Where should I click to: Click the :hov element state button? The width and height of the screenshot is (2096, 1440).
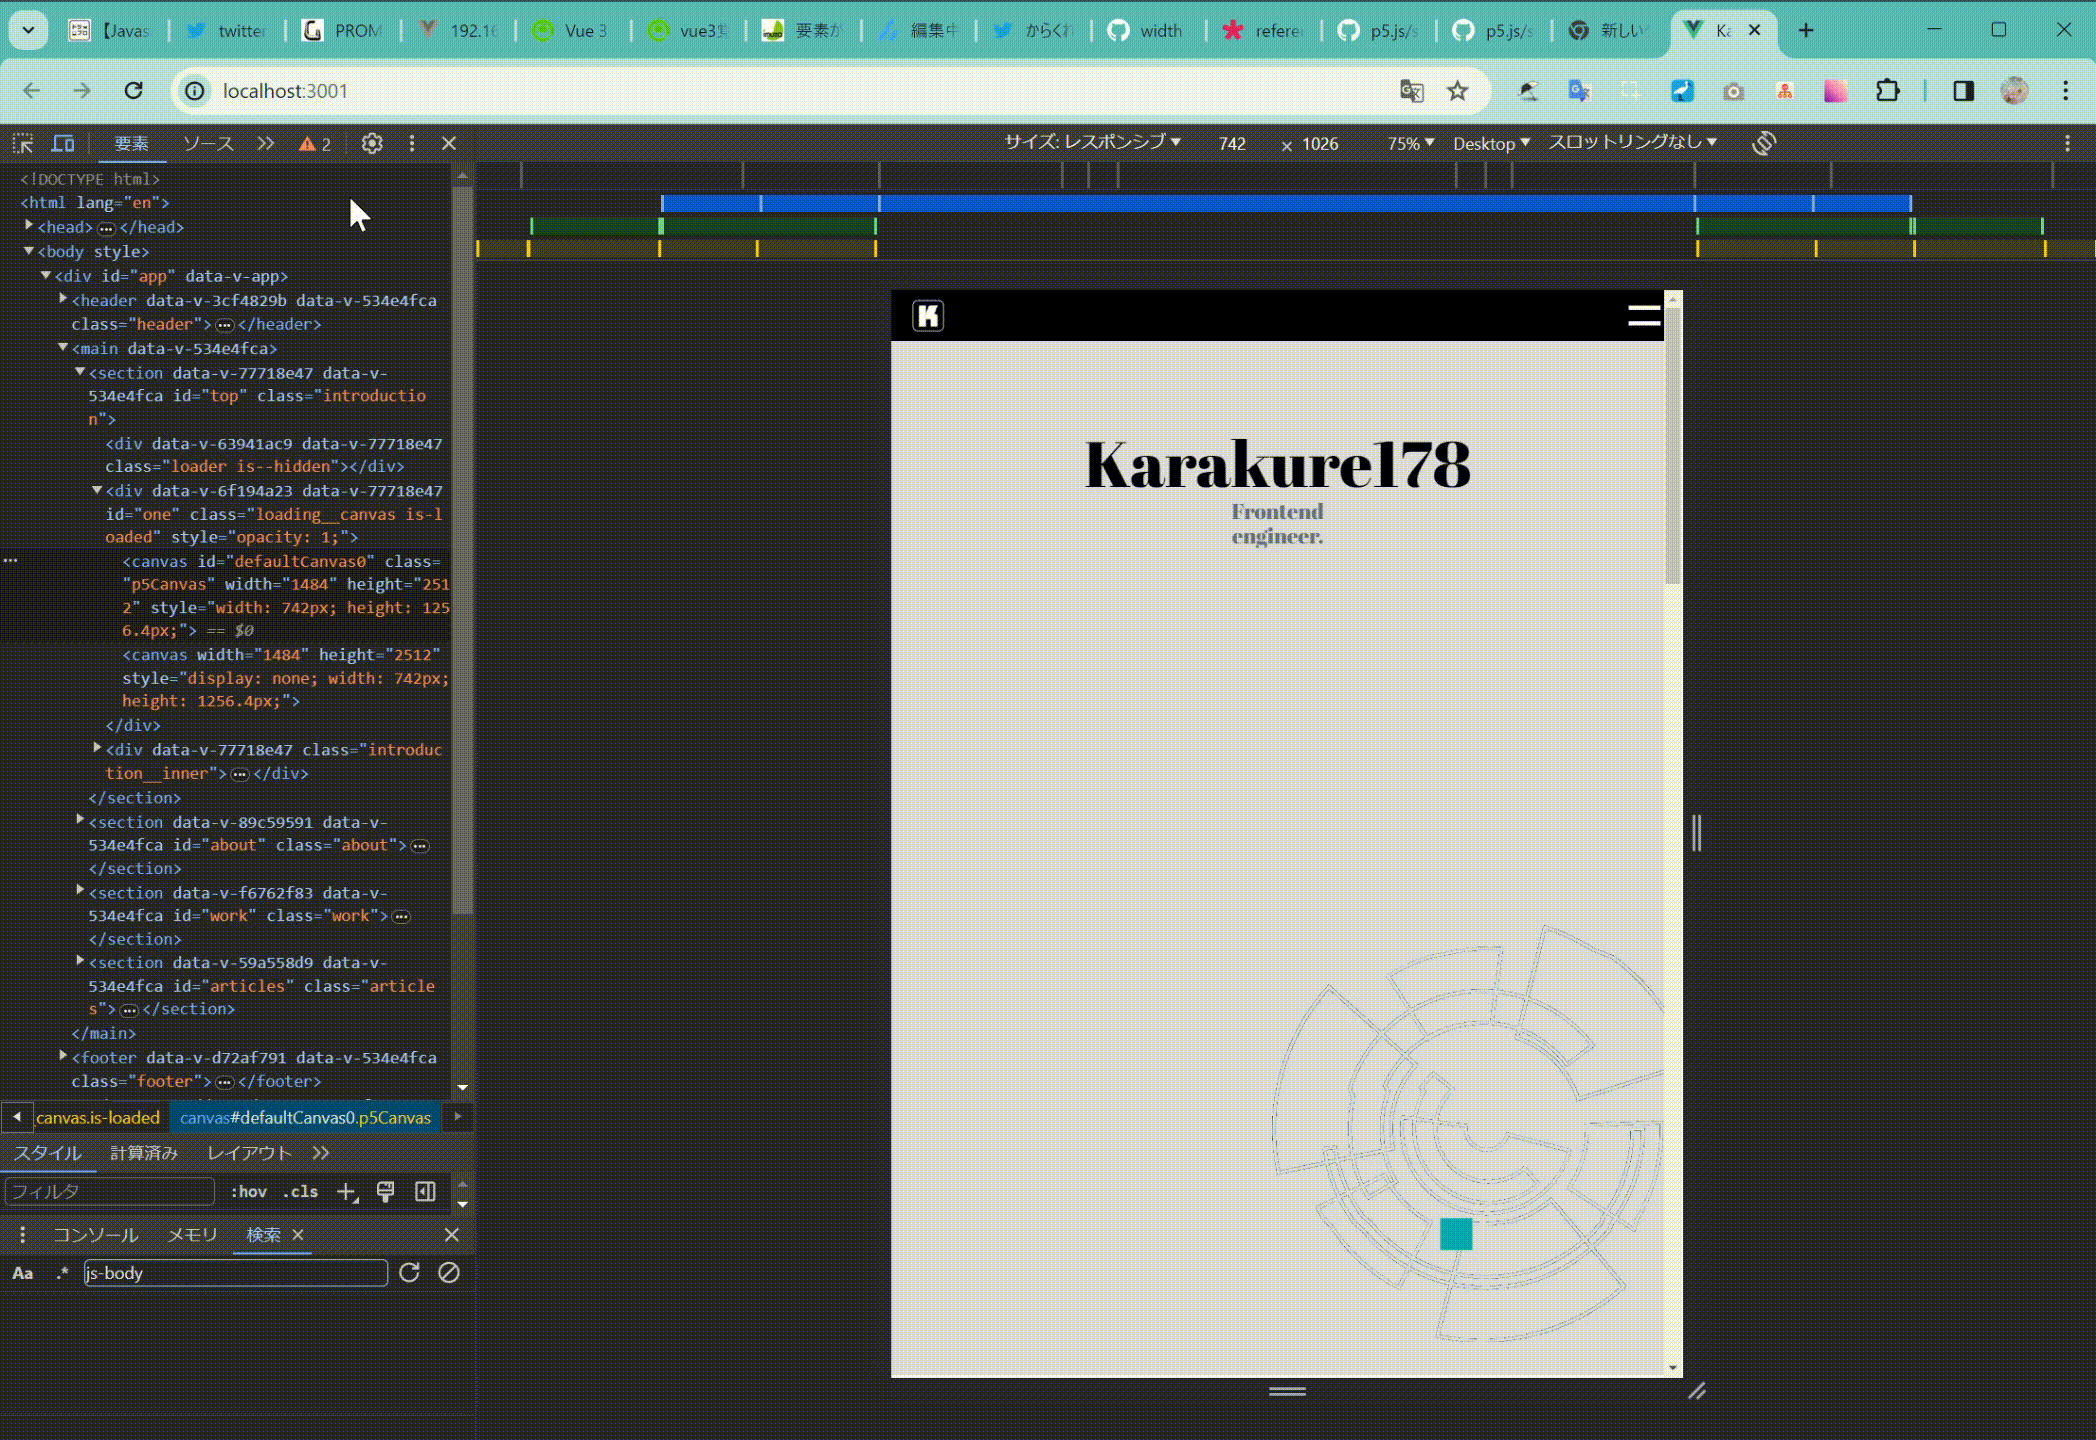coord(249,1192)
